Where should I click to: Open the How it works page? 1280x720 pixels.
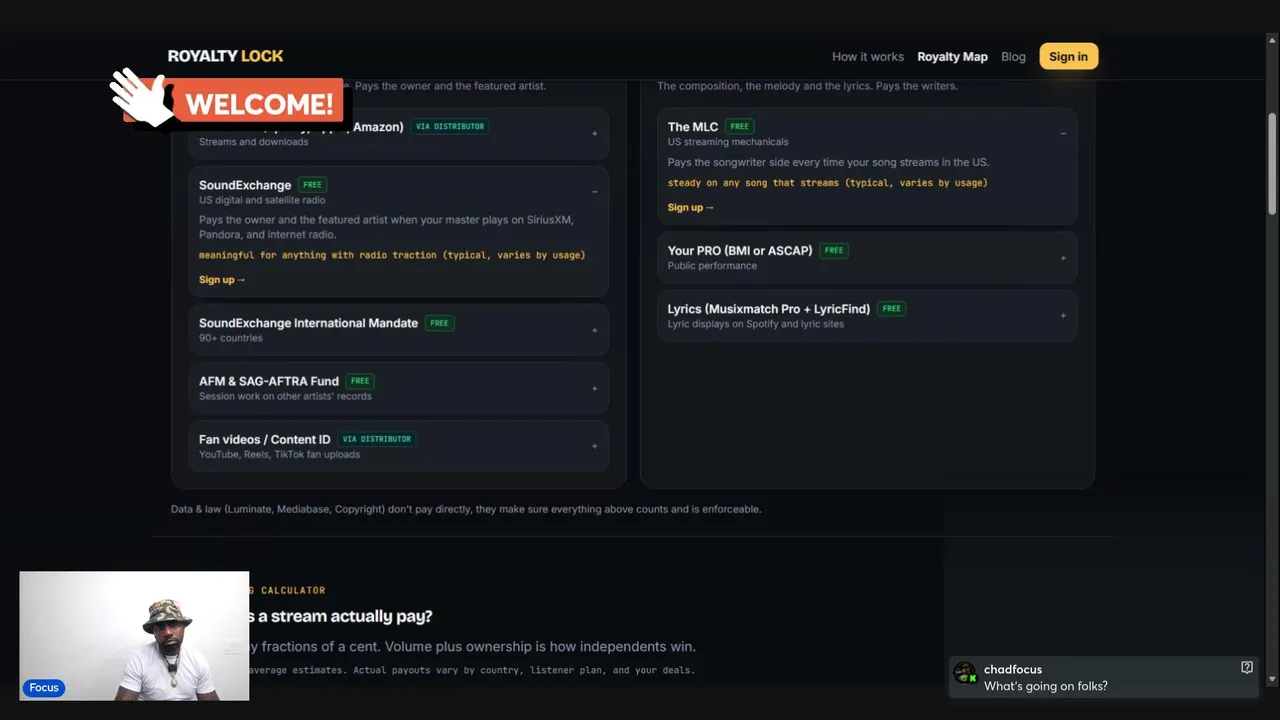867,57
